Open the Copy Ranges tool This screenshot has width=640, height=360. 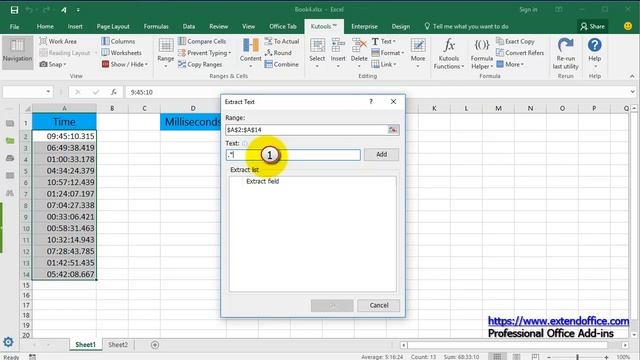200,64
